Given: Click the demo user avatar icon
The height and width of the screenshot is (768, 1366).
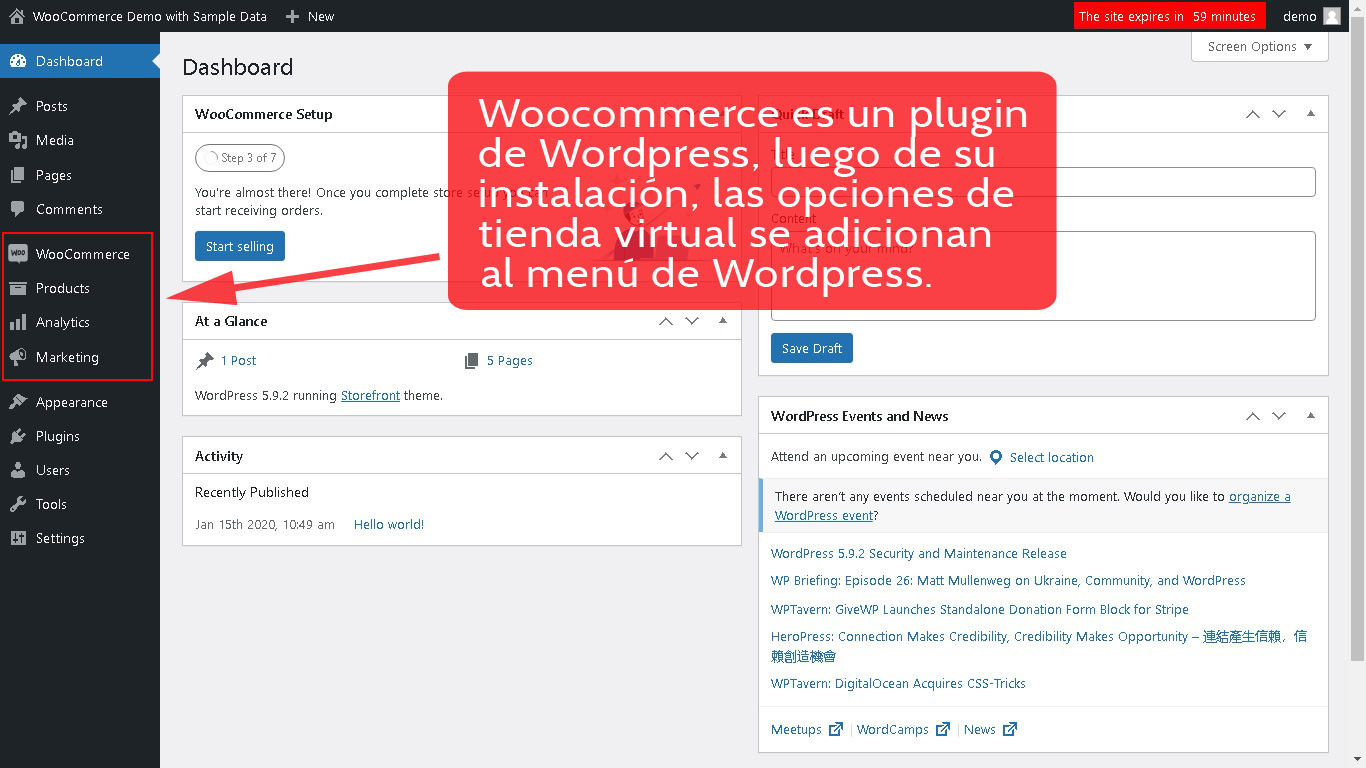Looking at the screenshot, I should [1331, 16].
